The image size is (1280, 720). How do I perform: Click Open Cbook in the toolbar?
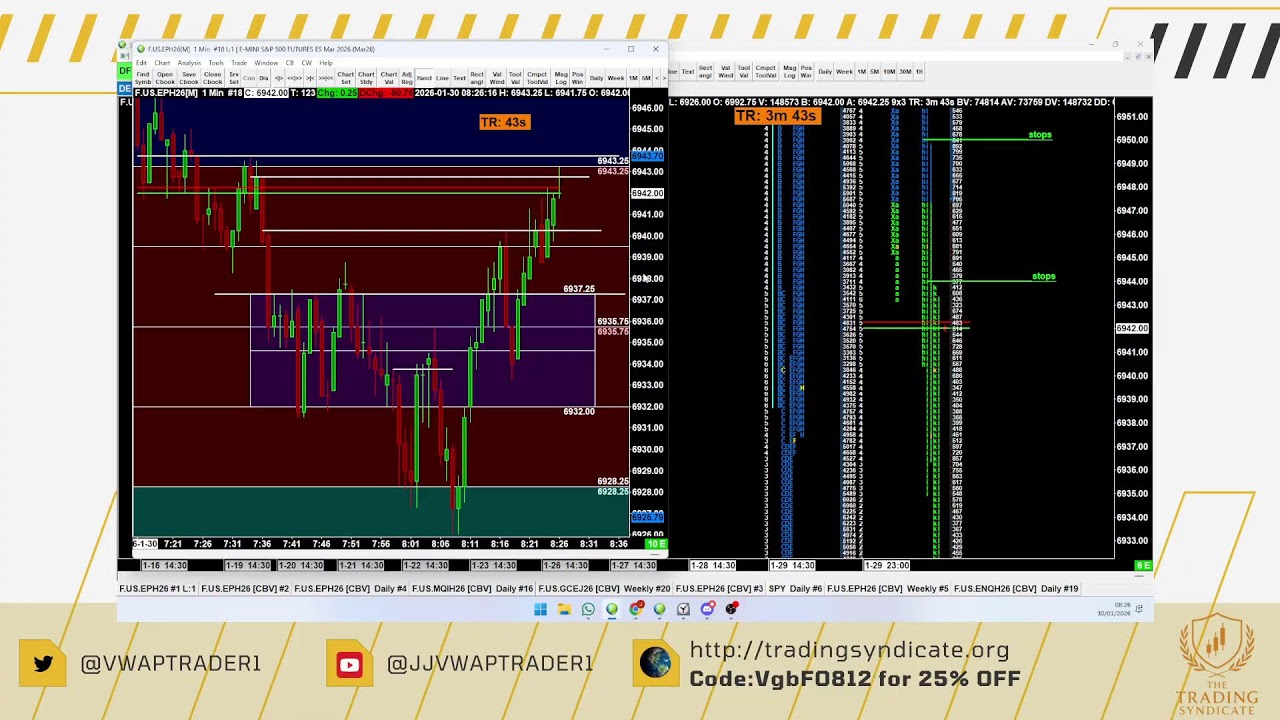click(x=165, y=77)
